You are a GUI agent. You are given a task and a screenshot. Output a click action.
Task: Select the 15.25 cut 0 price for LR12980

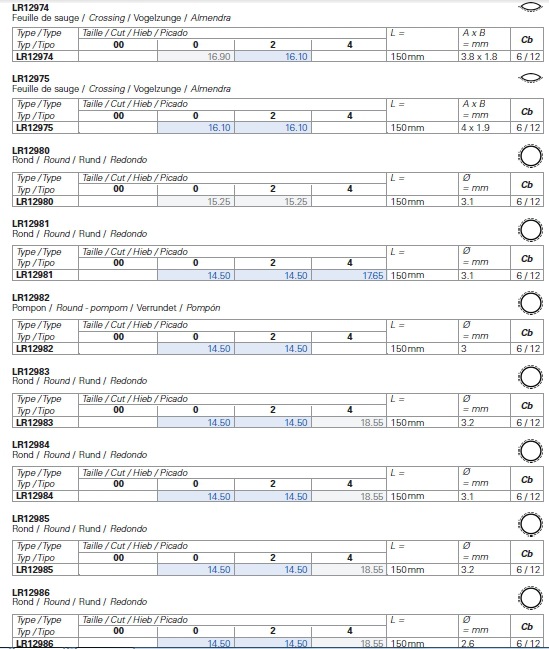point(196,202)
